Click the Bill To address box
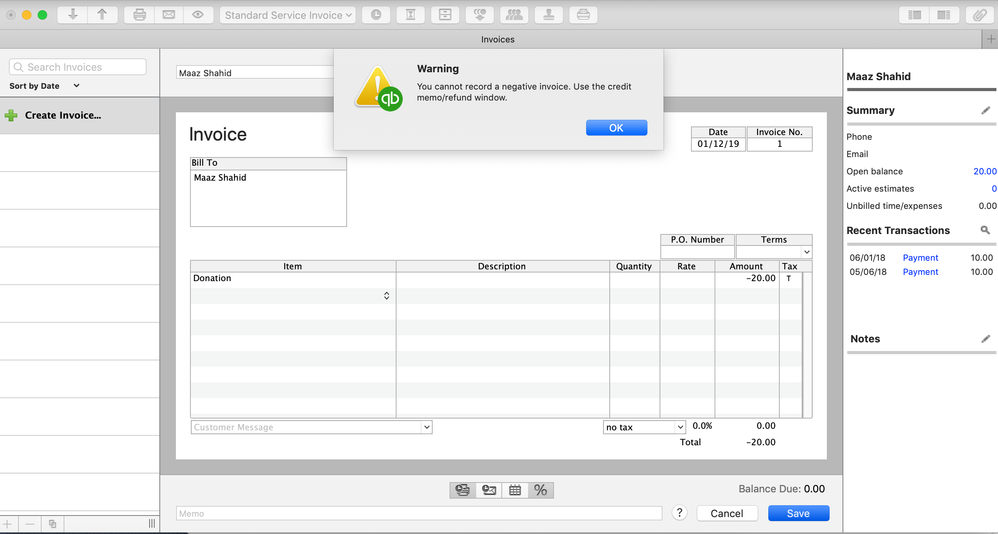 point(268,197)
